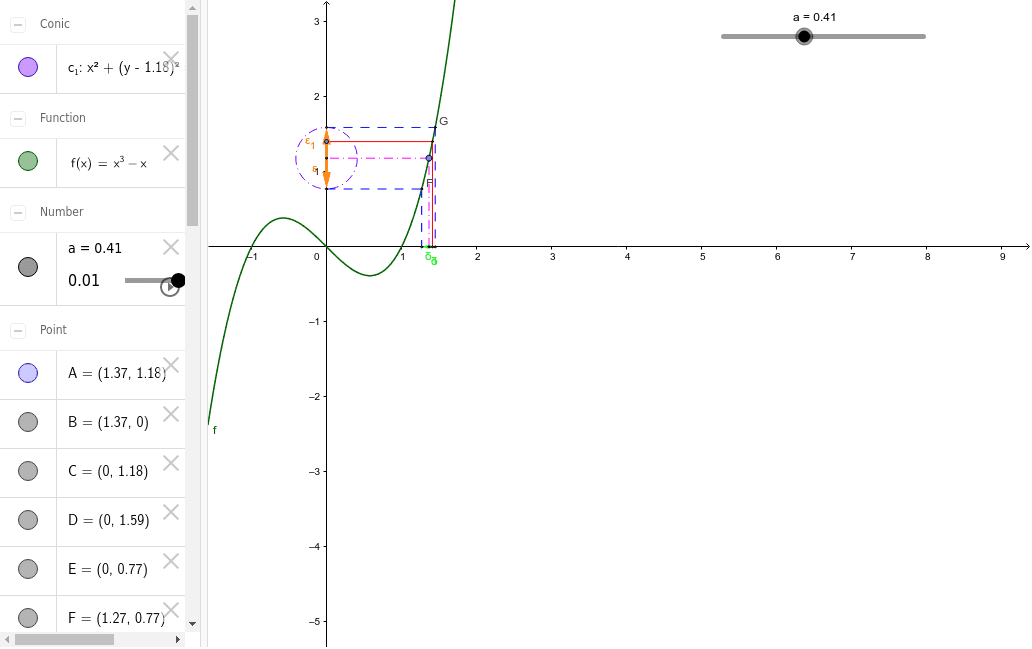
Task: Select the c1 conic equation text
Action: coord(123,67)
